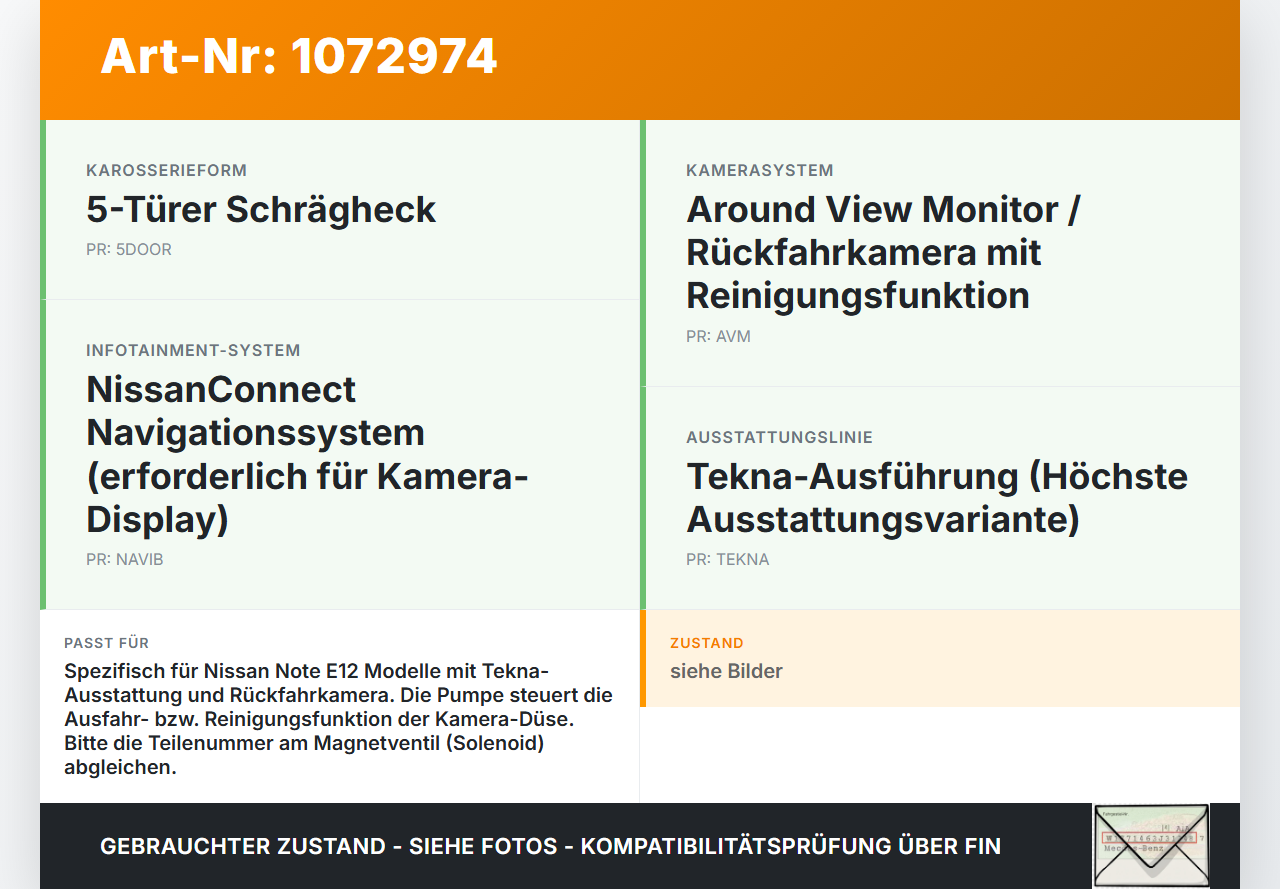Click the envelope icon in the footer
This screenshot has height=889, width=1280.
pos(1150,846)
